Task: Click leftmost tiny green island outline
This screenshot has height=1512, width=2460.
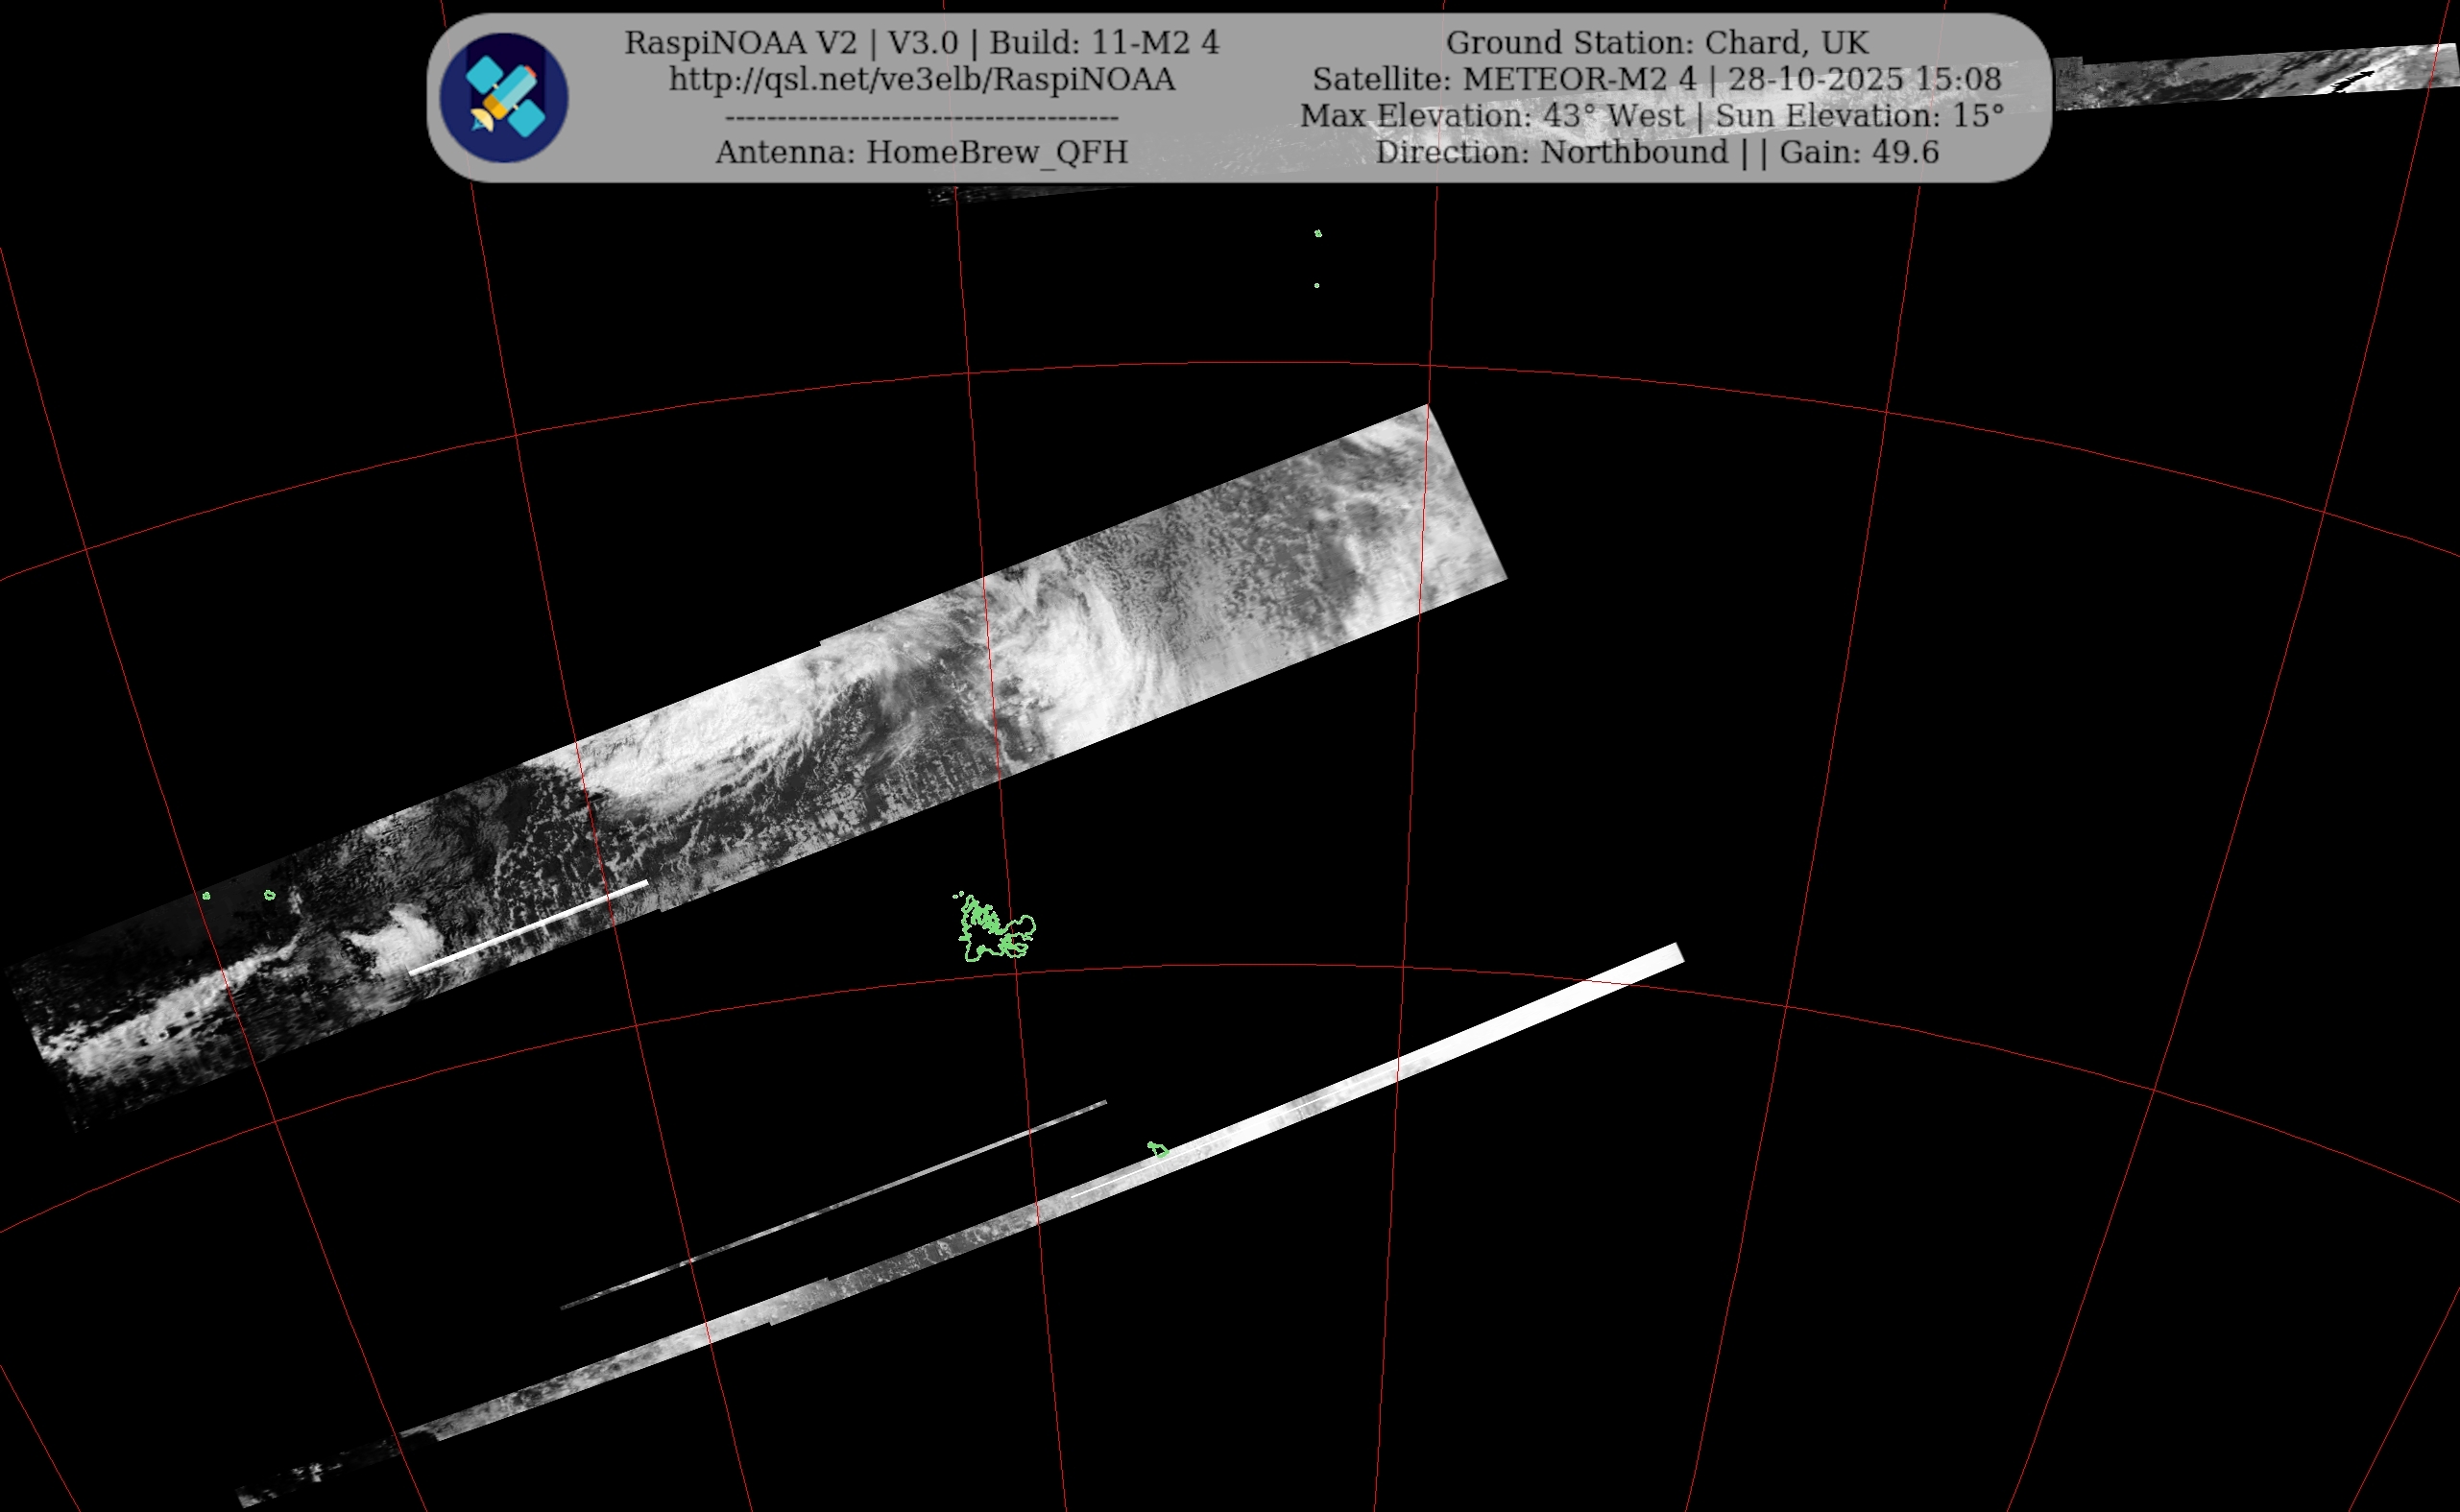Action: click(206, 896)
